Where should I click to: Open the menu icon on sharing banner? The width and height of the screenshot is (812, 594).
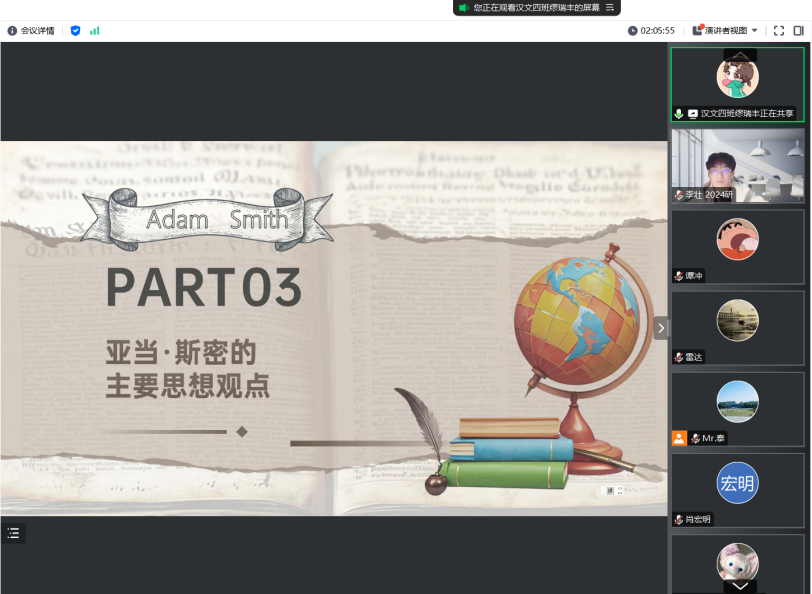click(x=609, y=7)
